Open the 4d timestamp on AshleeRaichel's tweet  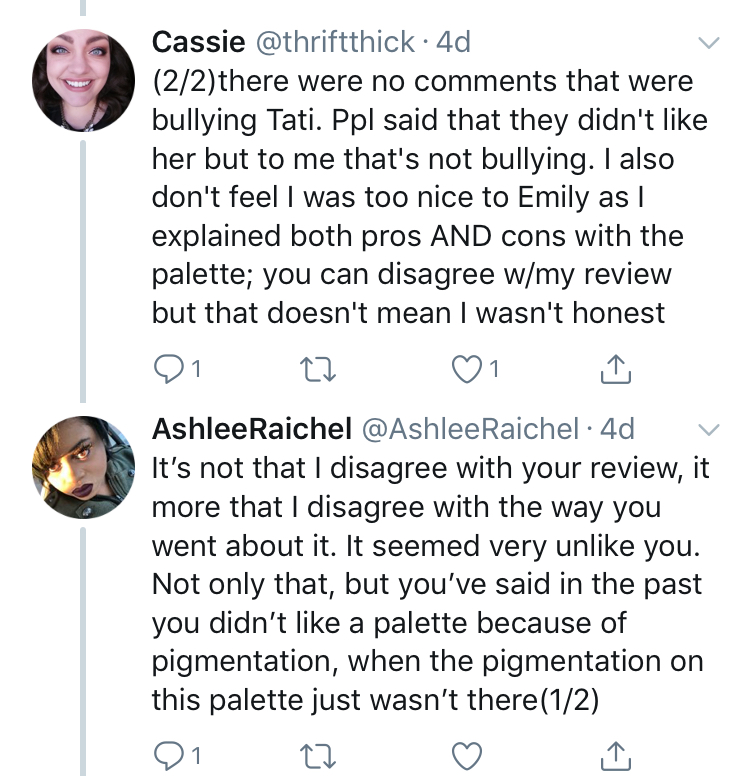click(x=615, y=429)
